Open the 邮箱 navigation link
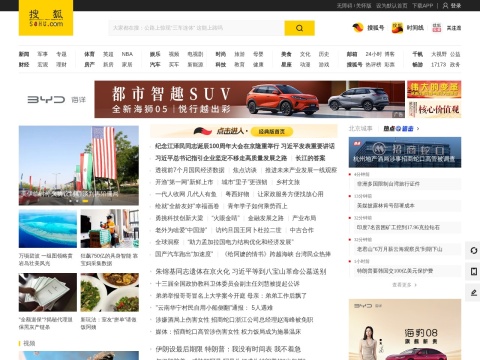Viewport: 480px width, 360px height. 352,54
